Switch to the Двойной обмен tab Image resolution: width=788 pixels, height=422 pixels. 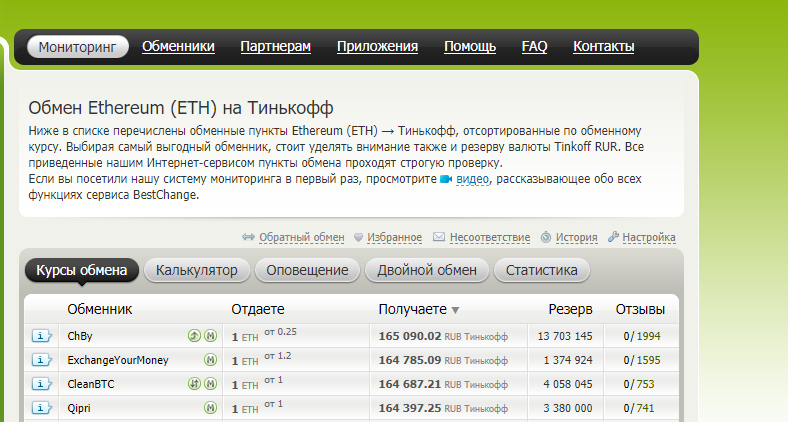427,270
